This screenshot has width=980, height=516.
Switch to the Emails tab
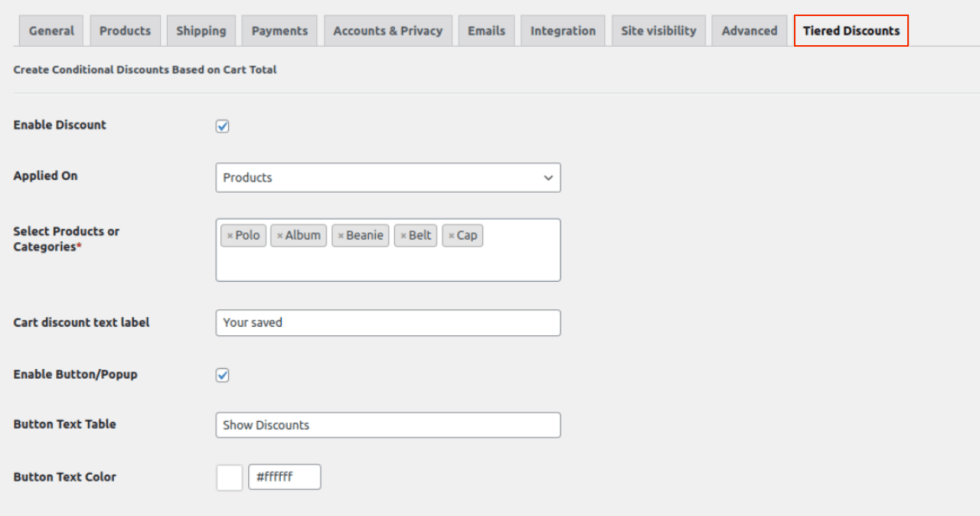486,31
